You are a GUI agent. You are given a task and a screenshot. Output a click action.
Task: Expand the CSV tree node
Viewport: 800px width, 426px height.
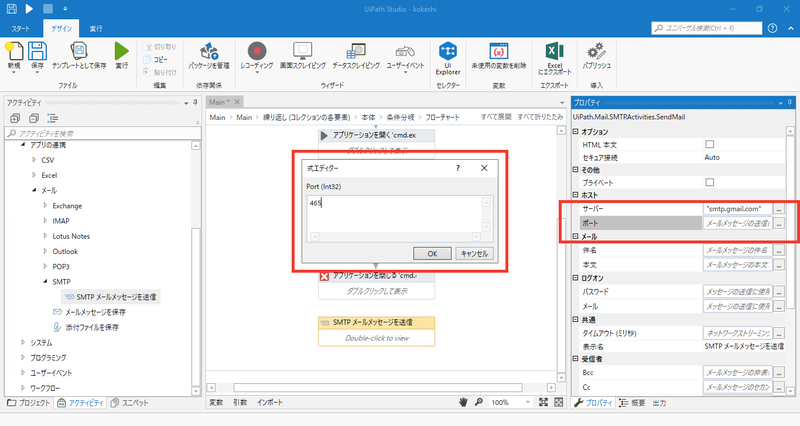tap(34, 160)
